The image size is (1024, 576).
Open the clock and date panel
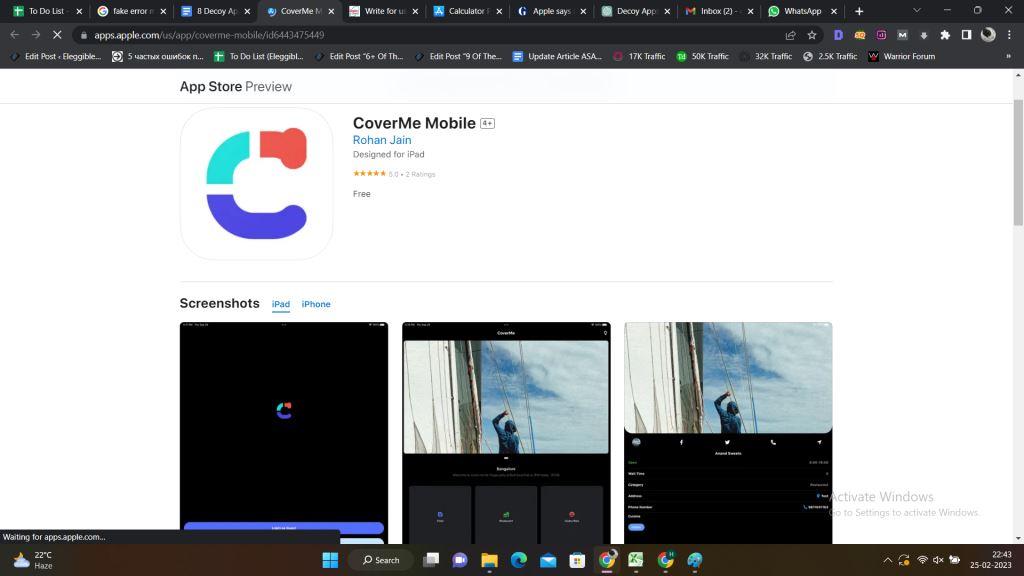tap(991, 560)
